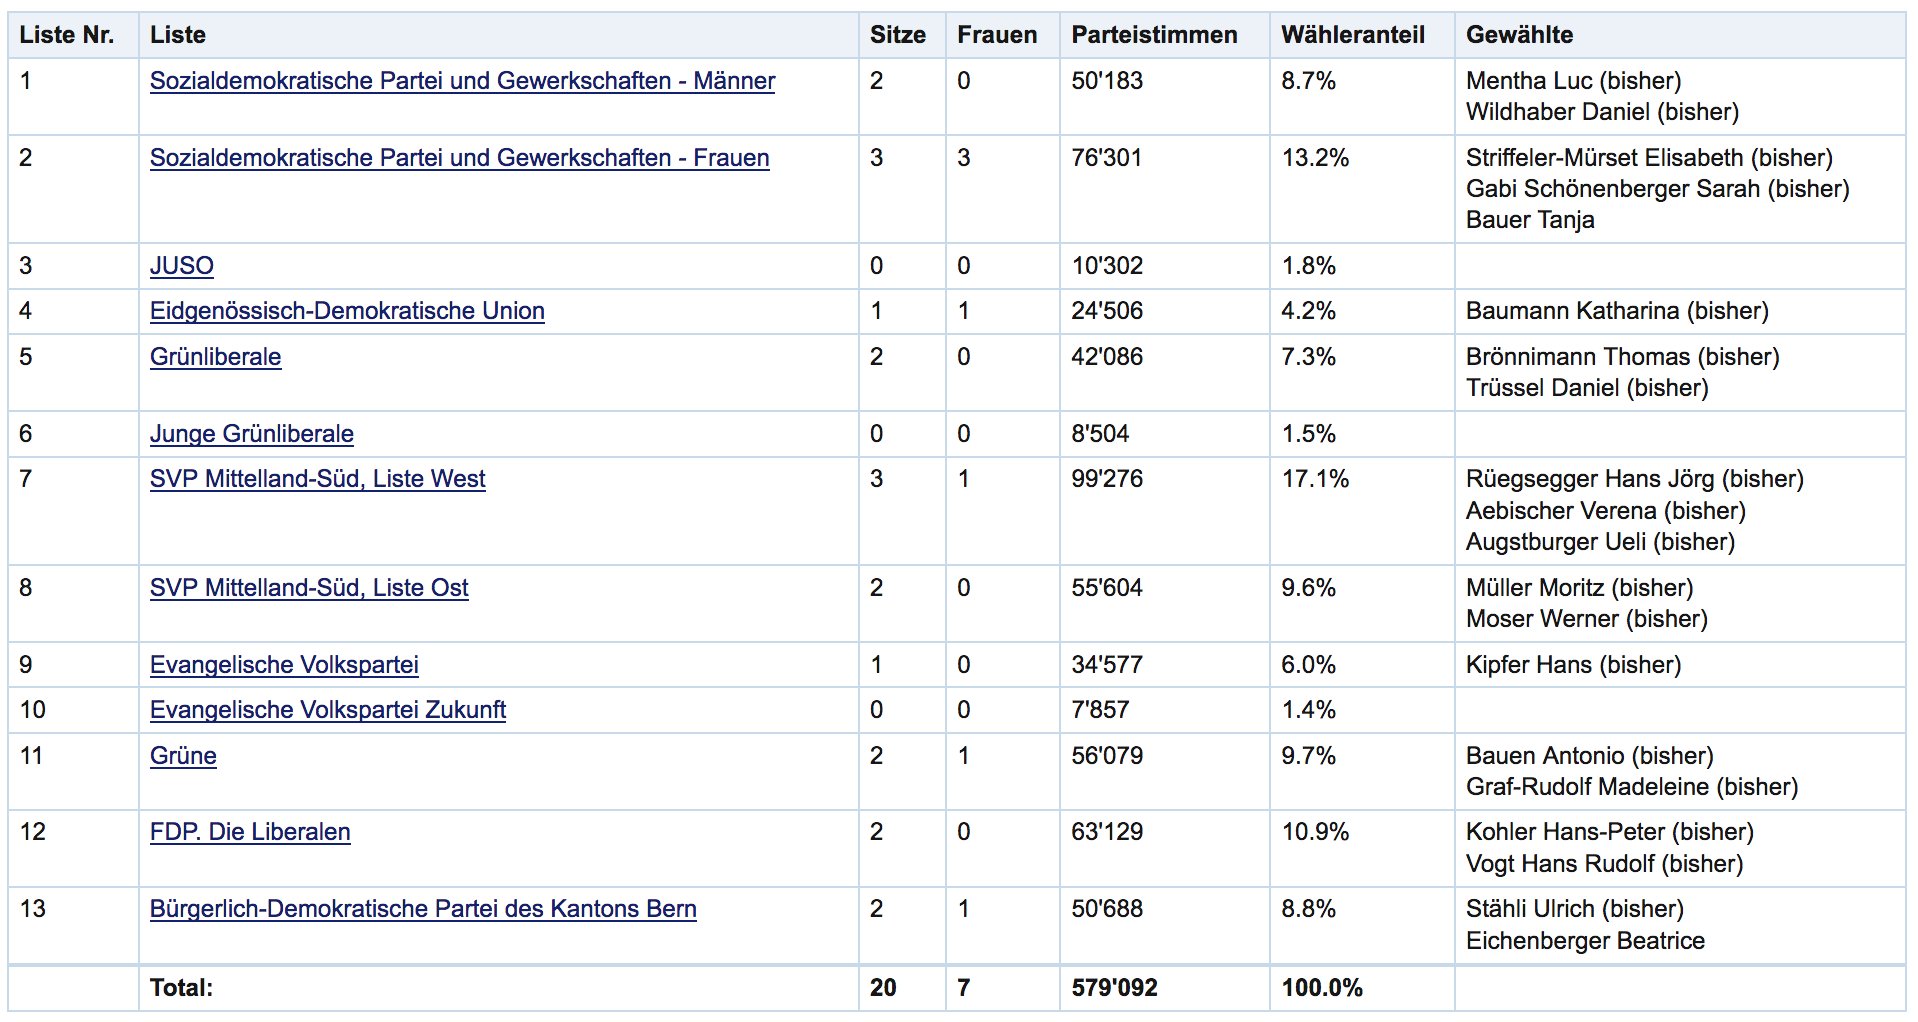Click the name Gabi Schönenberger Sarah (bisher)
The image size is (1918, 1022).
1658,189
